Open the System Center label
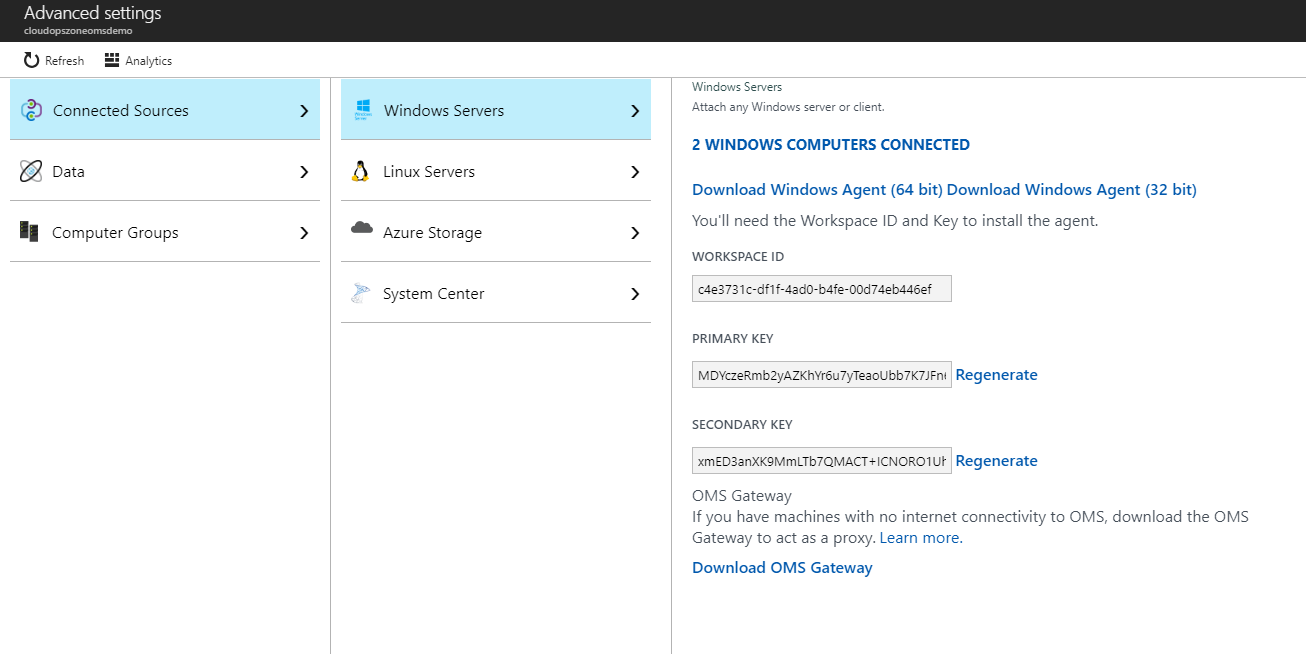The height and width of the screenshot is (654, 1306). coord(434,294)
